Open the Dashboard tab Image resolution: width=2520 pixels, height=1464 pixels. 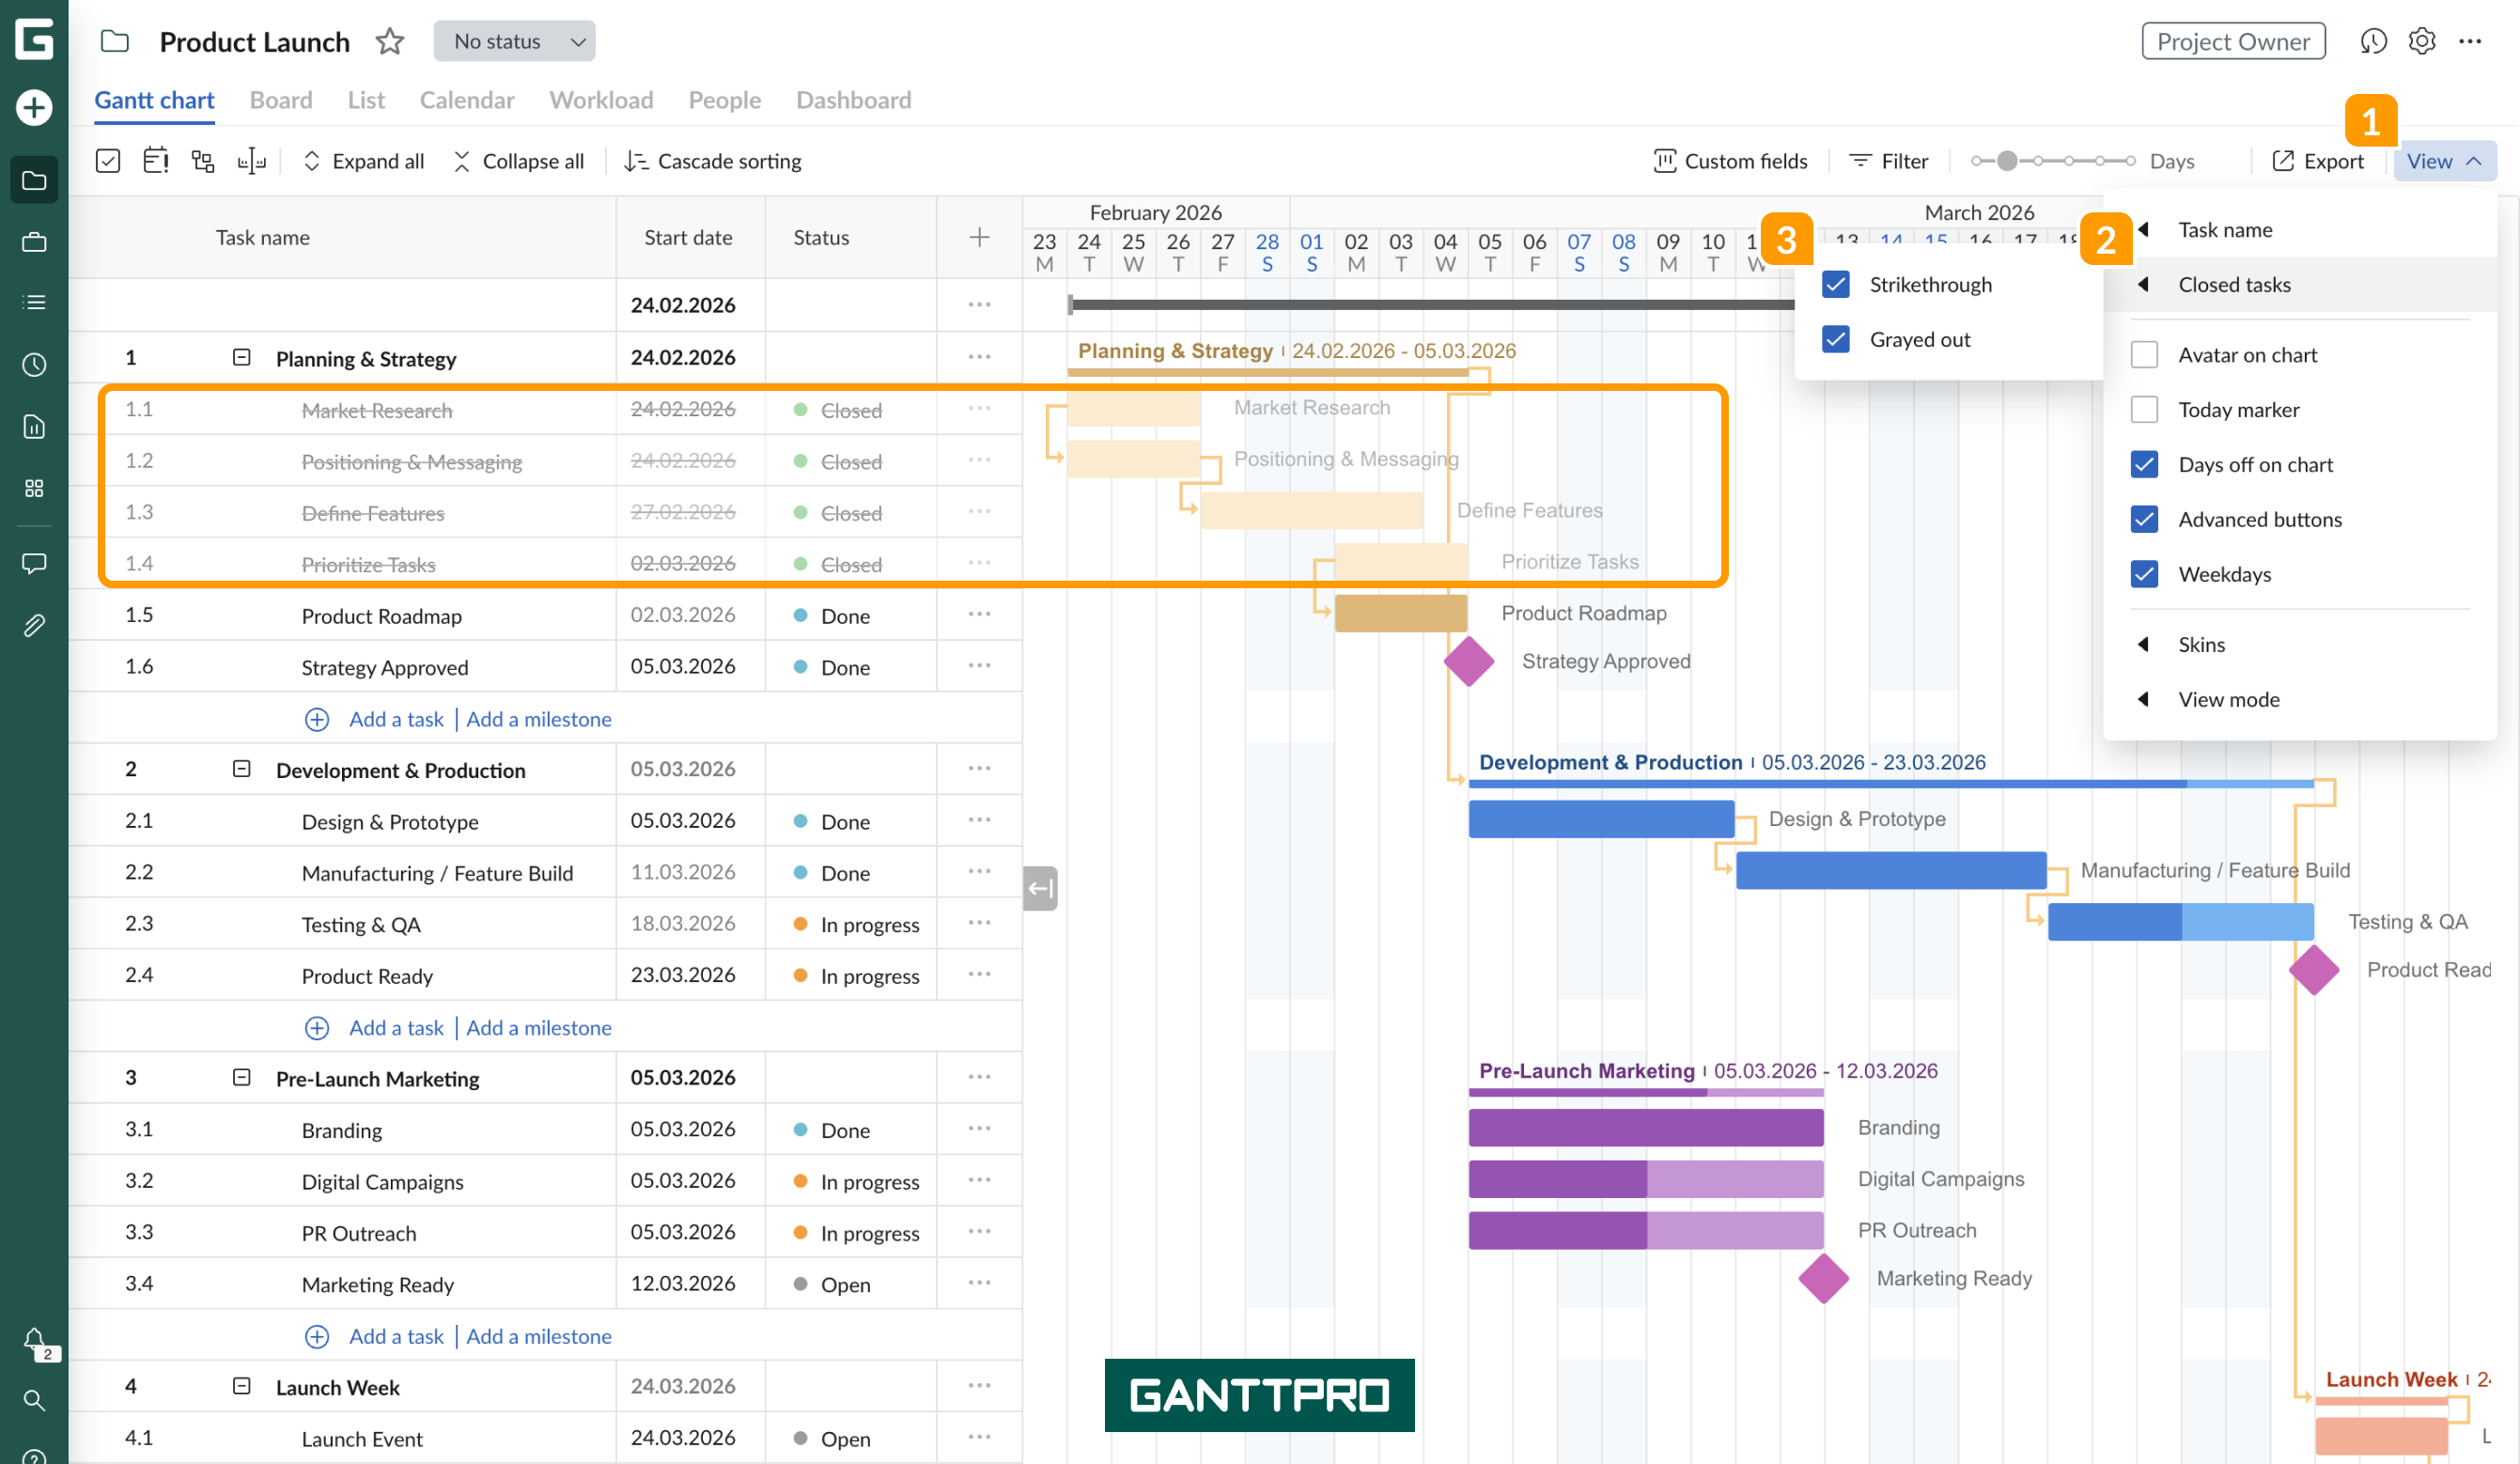pyautogui.click(x=852, y=100)
